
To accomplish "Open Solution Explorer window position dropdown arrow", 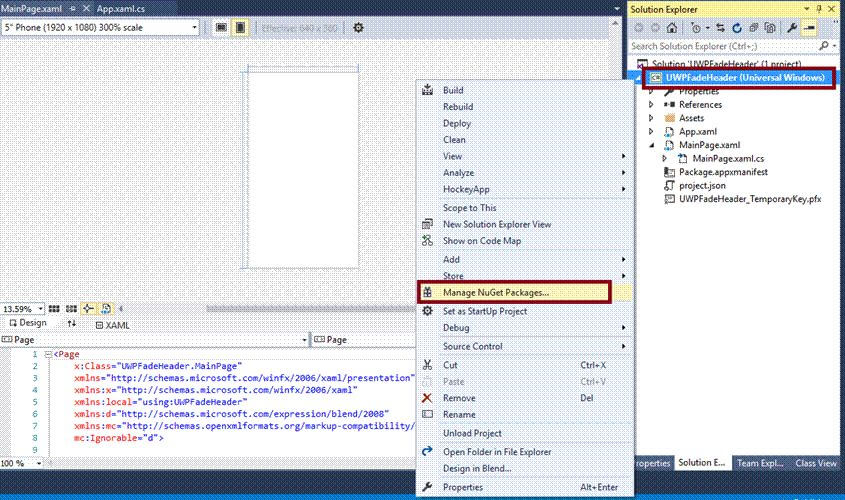I will [x=807, y=9].
